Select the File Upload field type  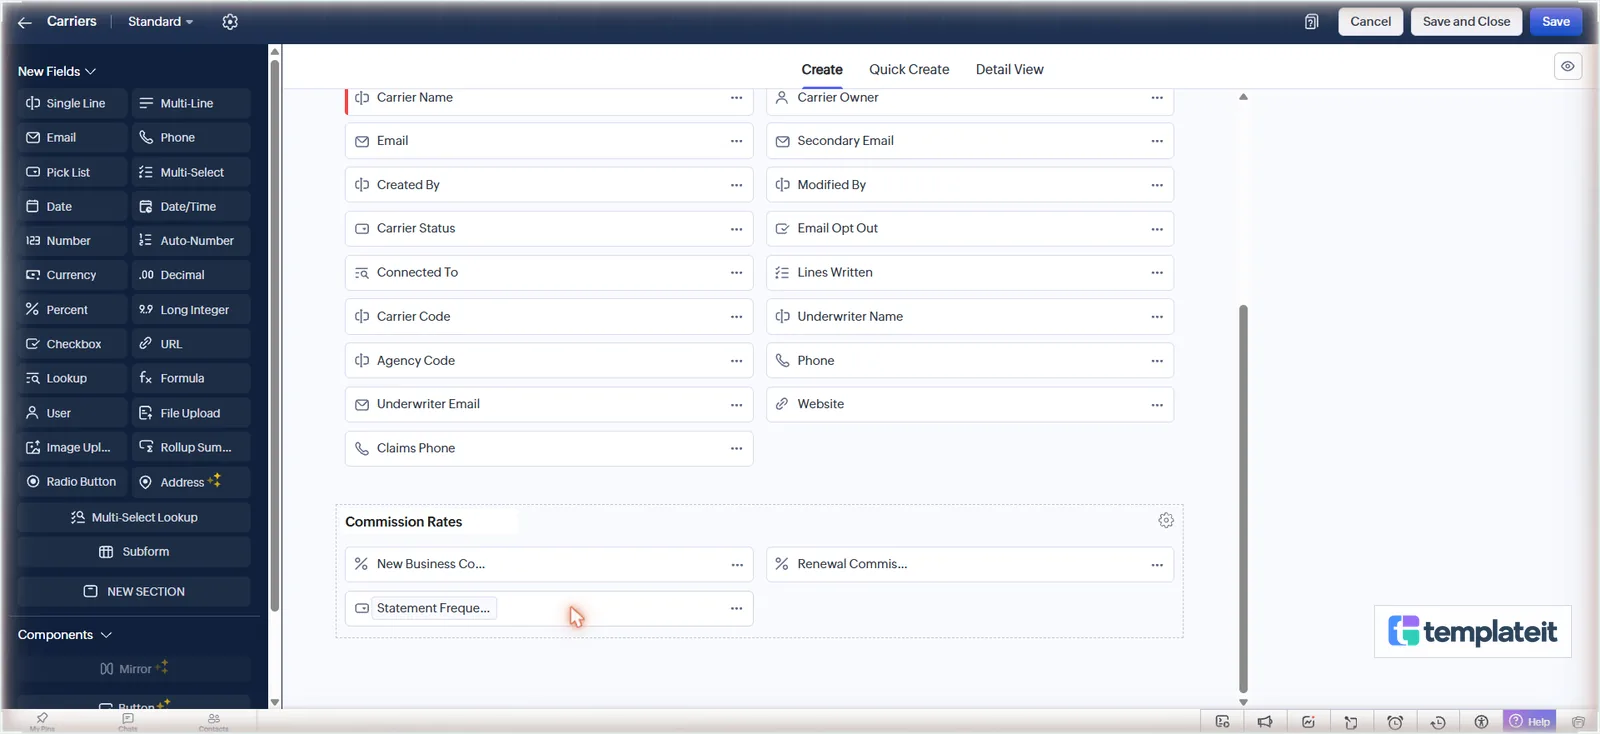[190, 413]
